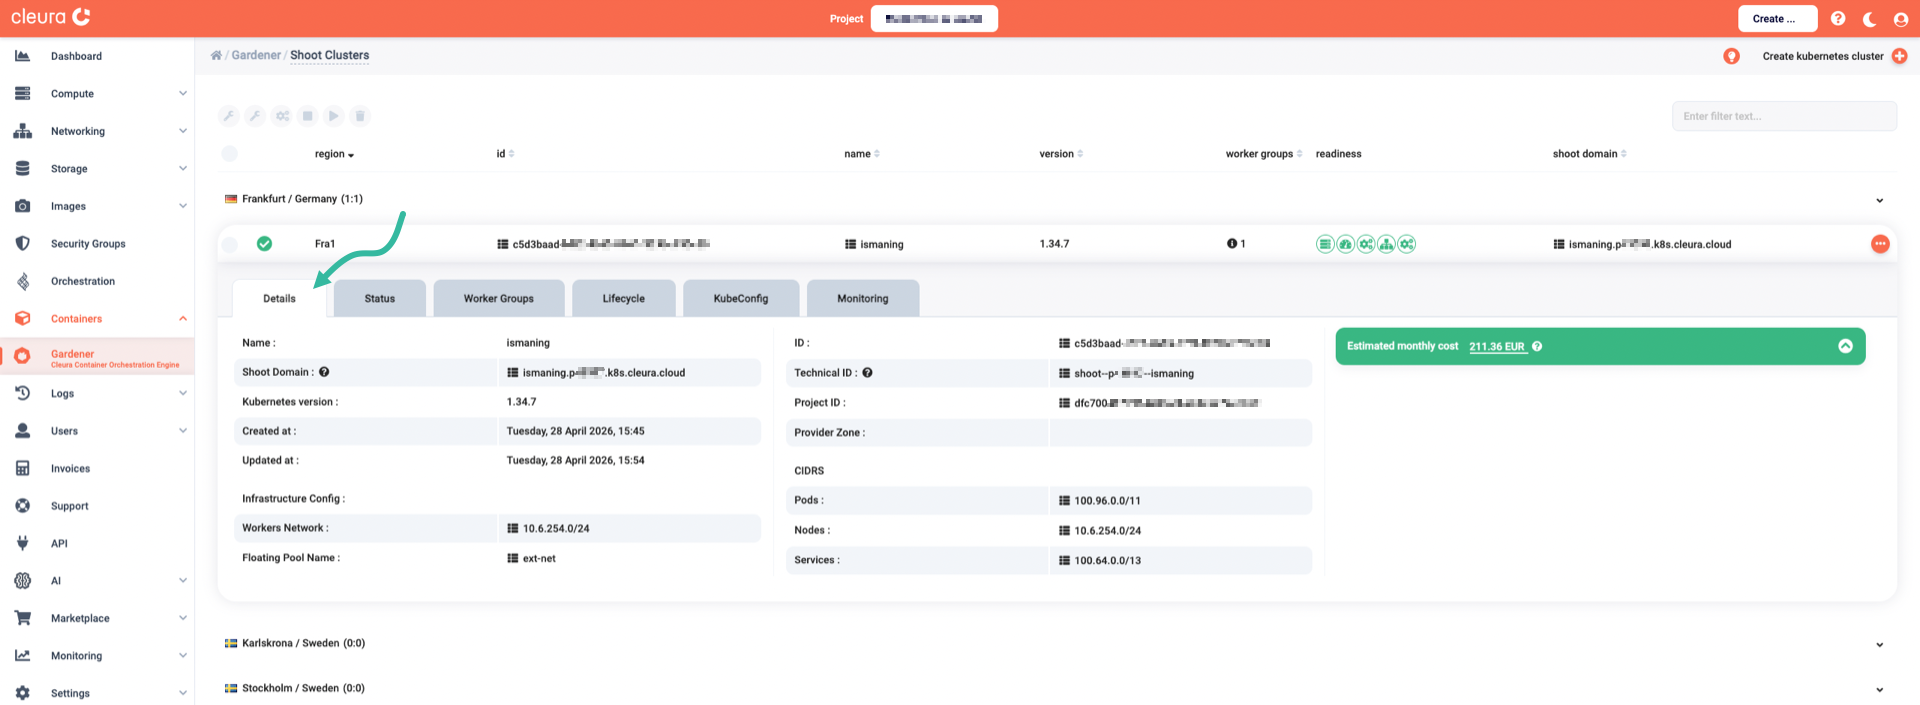Collapse the Containers sidebar menu
This screenshot has width=1920, height=705.
[x=97, y=319]
